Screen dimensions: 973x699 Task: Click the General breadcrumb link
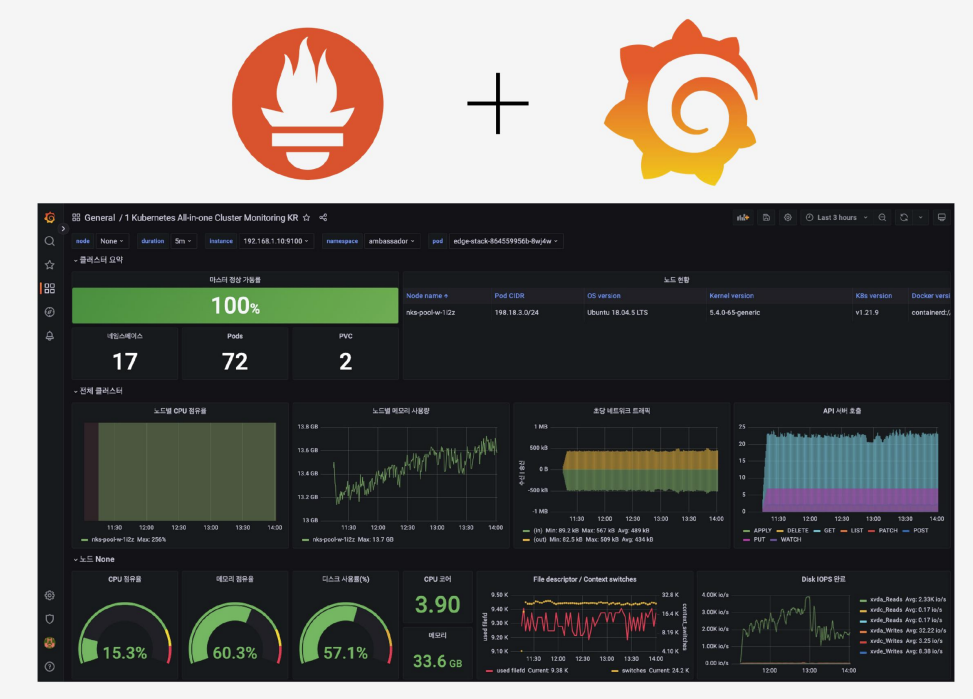point(100,218)
